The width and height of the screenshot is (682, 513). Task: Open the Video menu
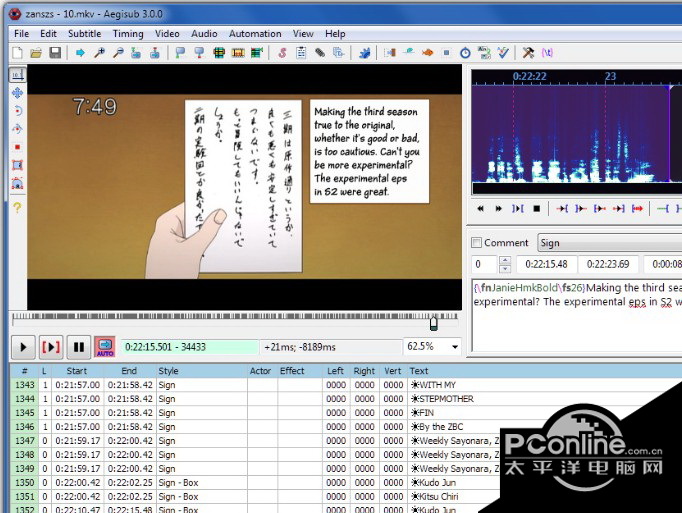pos(167,34)
